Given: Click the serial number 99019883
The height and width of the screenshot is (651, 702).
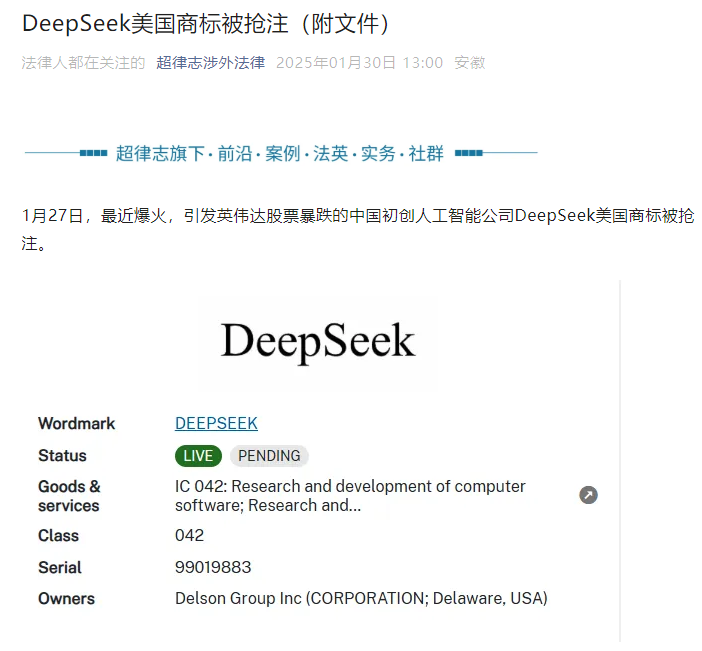Looking at the screenshot, I should coord(213,567).
